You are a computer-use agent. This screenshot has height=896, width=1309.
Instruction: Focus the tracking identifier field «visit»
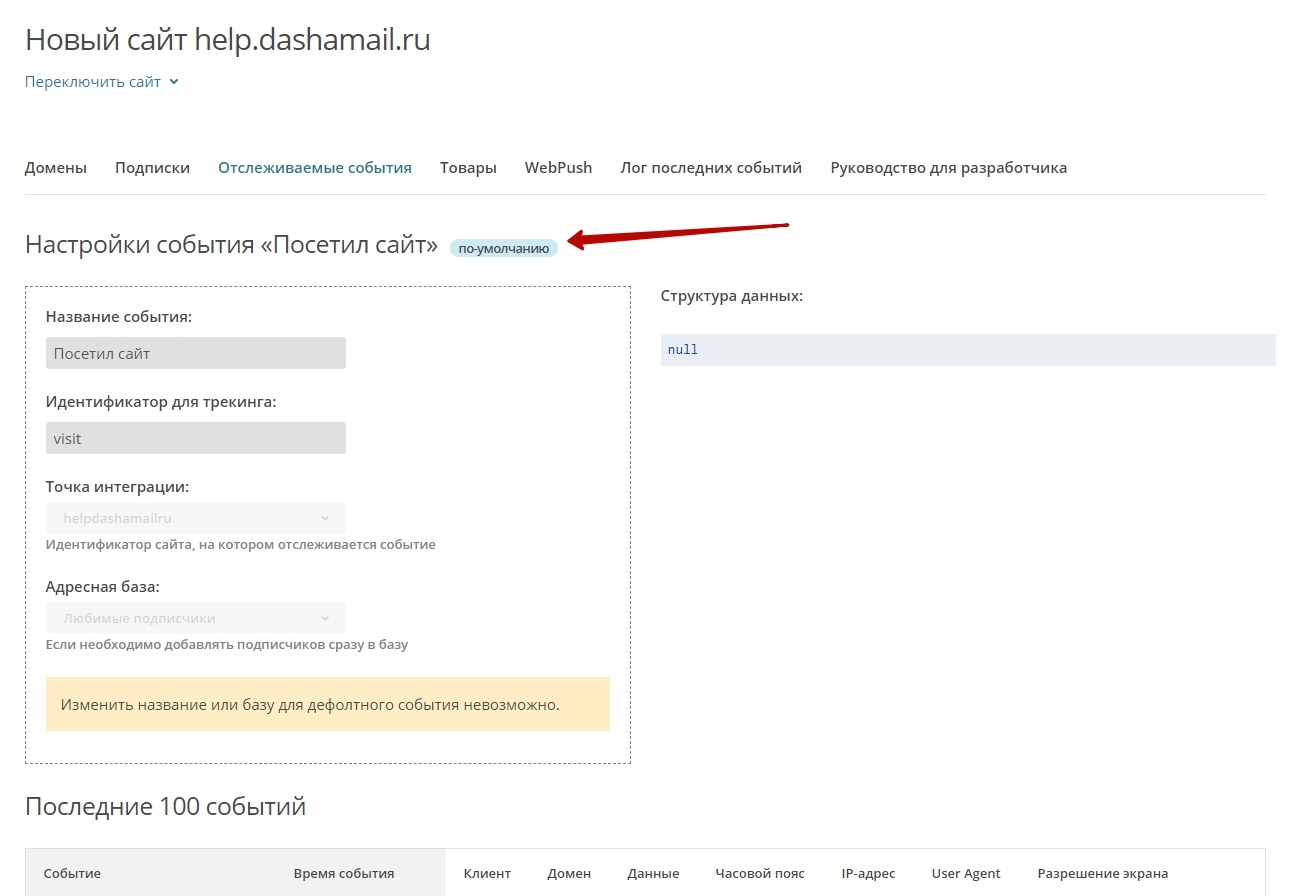tap(196, 438)
